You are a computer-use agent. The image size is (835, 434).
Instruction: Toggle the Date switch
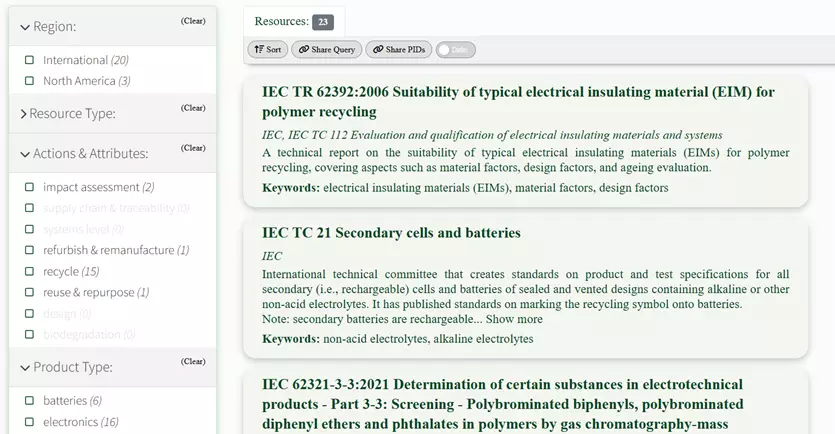(455, 50)
